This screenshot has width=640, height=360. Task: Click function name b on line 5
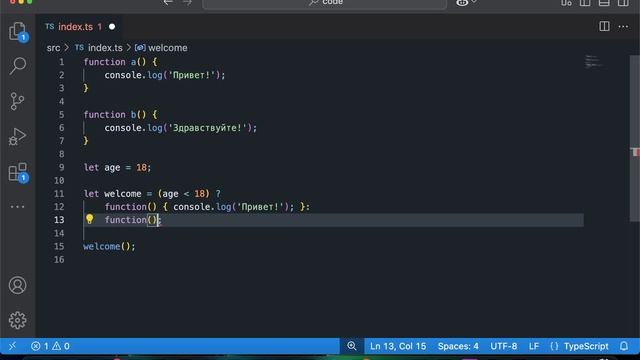[x=133, y=115]
